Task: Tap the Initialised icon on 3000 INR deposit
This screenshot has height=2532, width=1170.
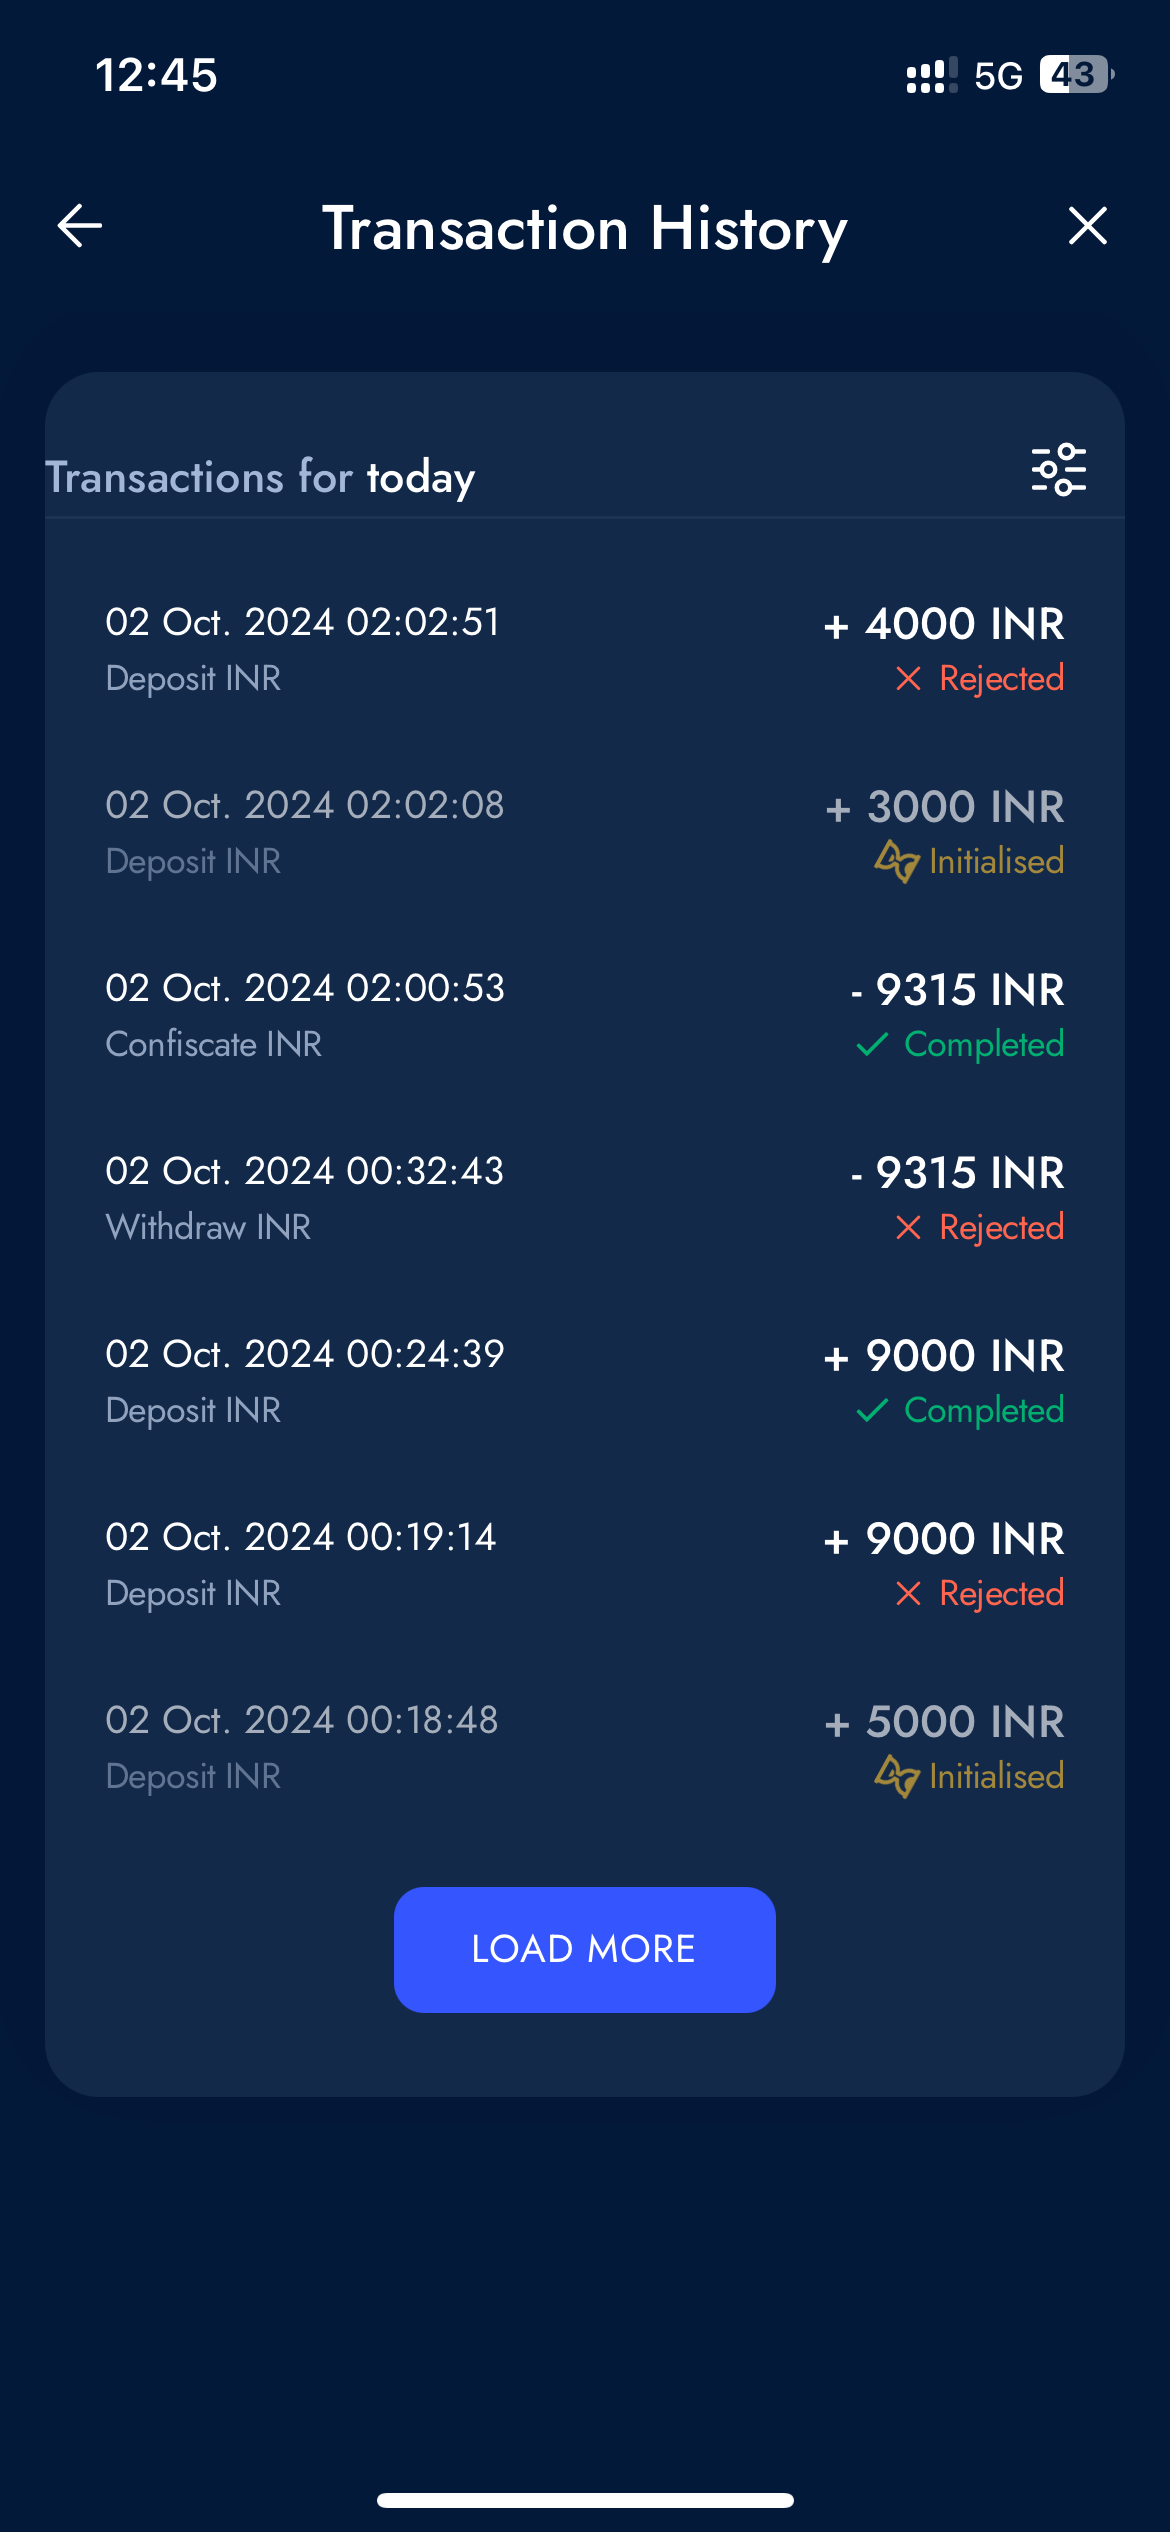Action: [x=896, y=861]
